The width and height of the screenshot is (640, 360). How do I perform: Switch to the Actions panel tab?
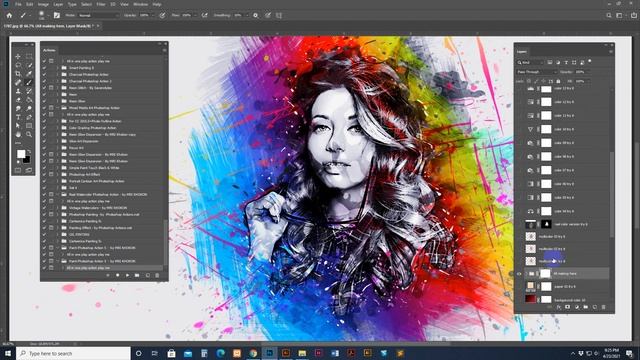point(49,50)
